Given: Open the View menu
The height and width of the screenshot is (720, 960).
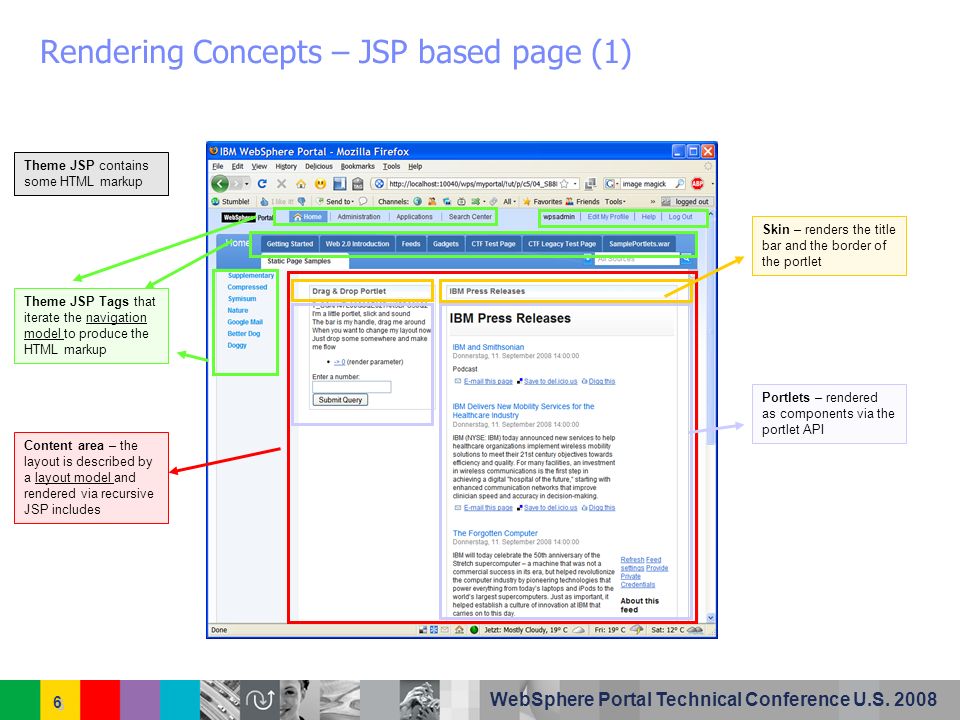Looking at the screenshot, I should click(x=260, y=167).
